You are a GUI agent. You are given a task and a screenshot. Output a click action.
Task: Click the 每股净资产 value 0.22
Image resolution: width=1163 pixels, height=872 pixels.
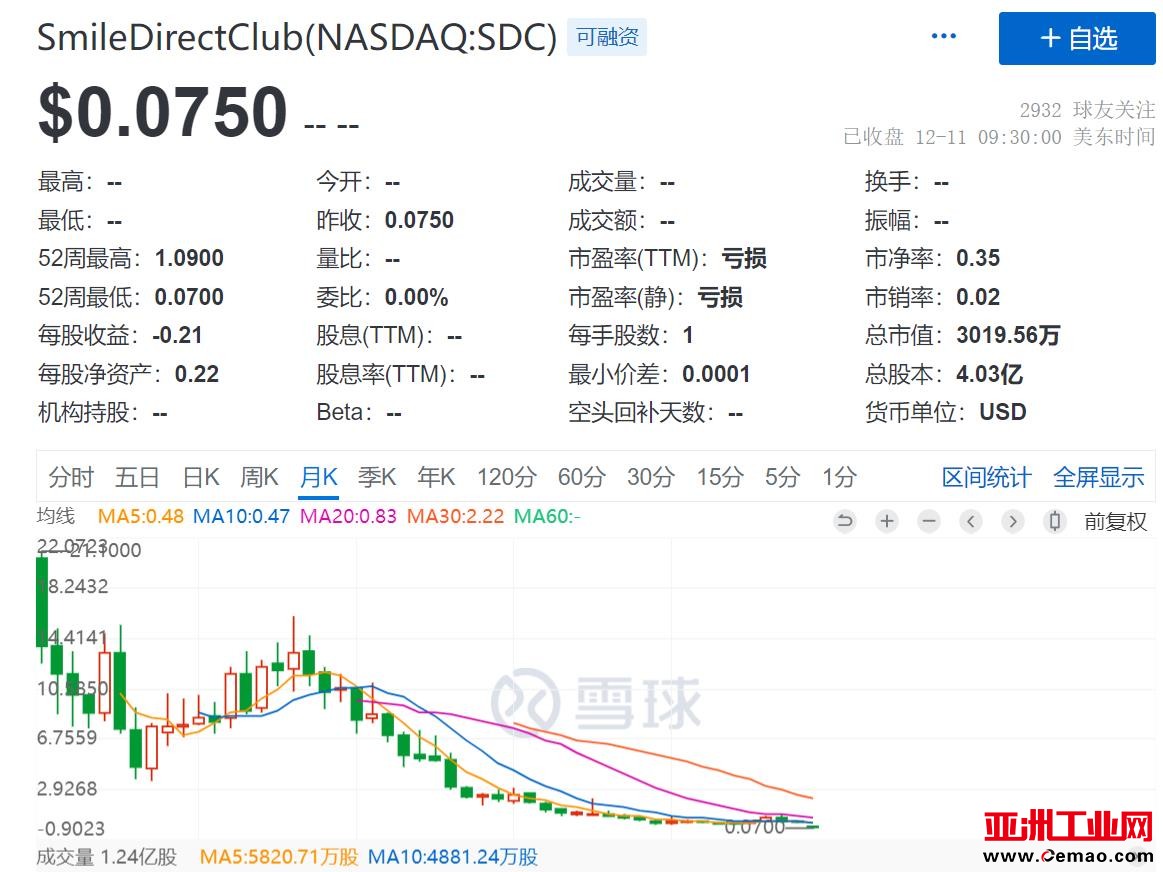pyautogui.click(x=197, y=374)
